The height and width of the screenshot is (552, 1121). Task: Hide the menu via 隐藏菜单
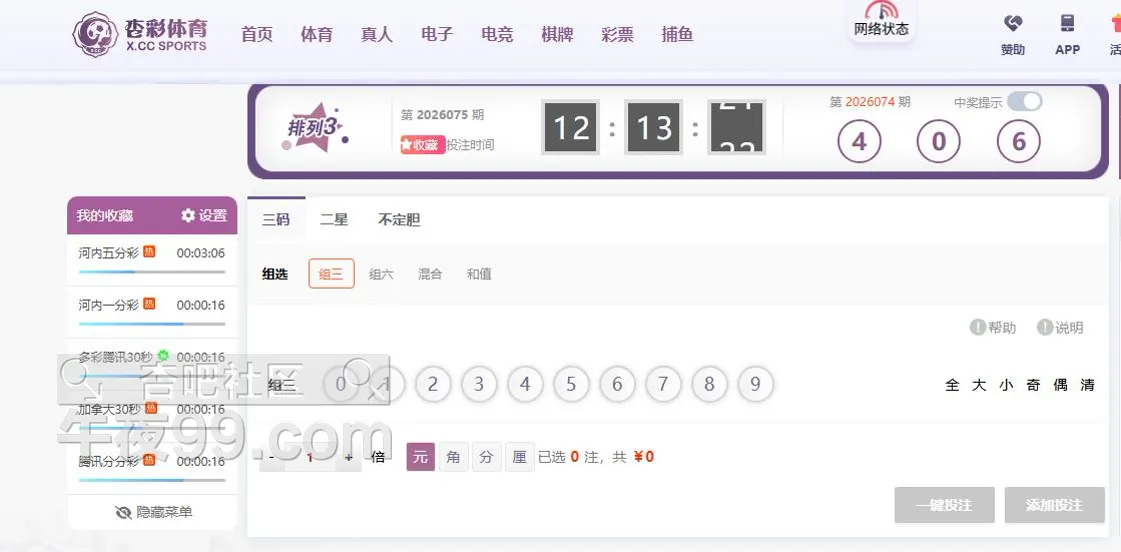point(153,512)
